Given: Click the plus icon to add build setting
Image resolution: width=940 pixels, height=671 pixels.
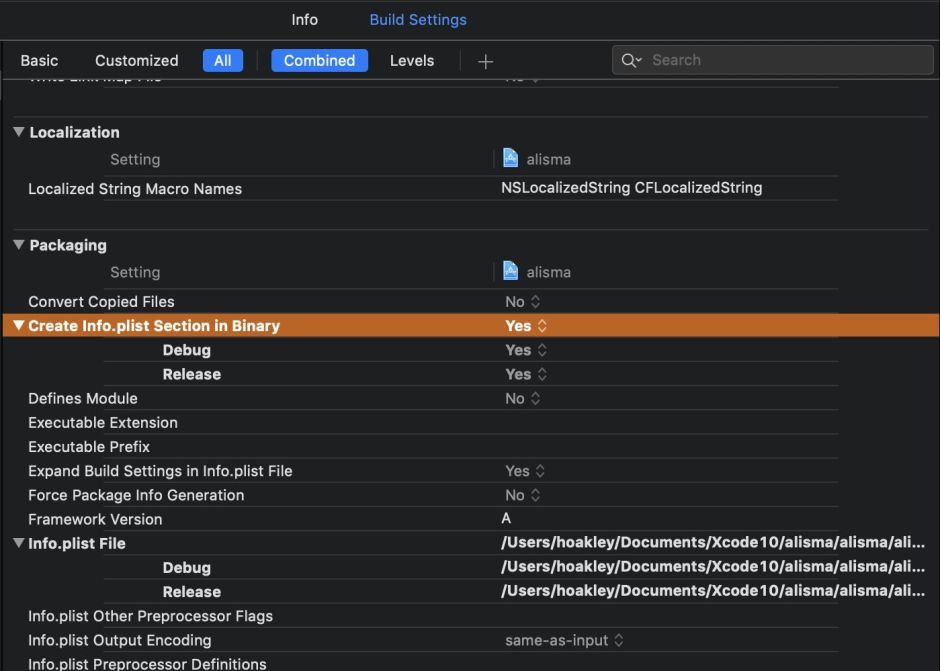Looking at the screenshot, I should tap(485, 61).
